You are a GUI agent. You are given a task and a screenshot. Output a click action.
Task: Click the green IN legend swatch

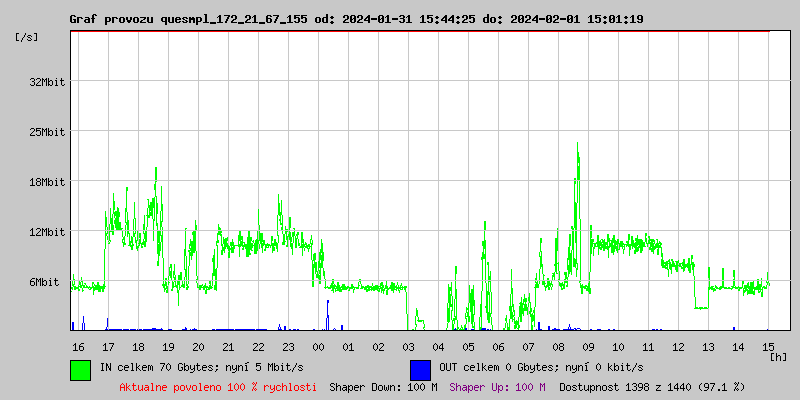[80, 369]
